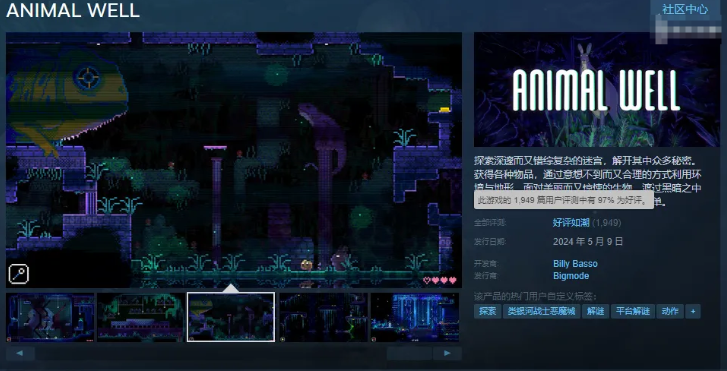This screenshot has height=371, width=727.
Task: Click the large screenshot preview image
Action: coord(234,160)
